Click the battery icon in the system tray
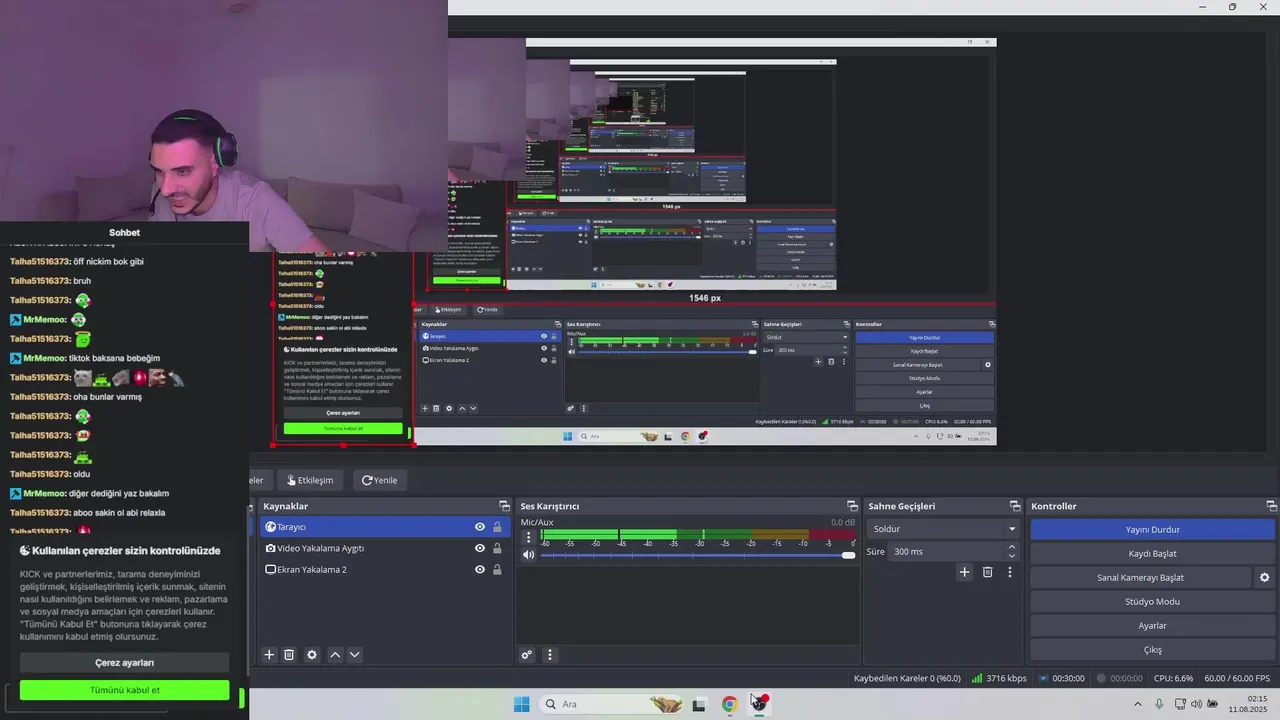Image resolution: width=1280 pixels, height=720 pixels. 1212,704
